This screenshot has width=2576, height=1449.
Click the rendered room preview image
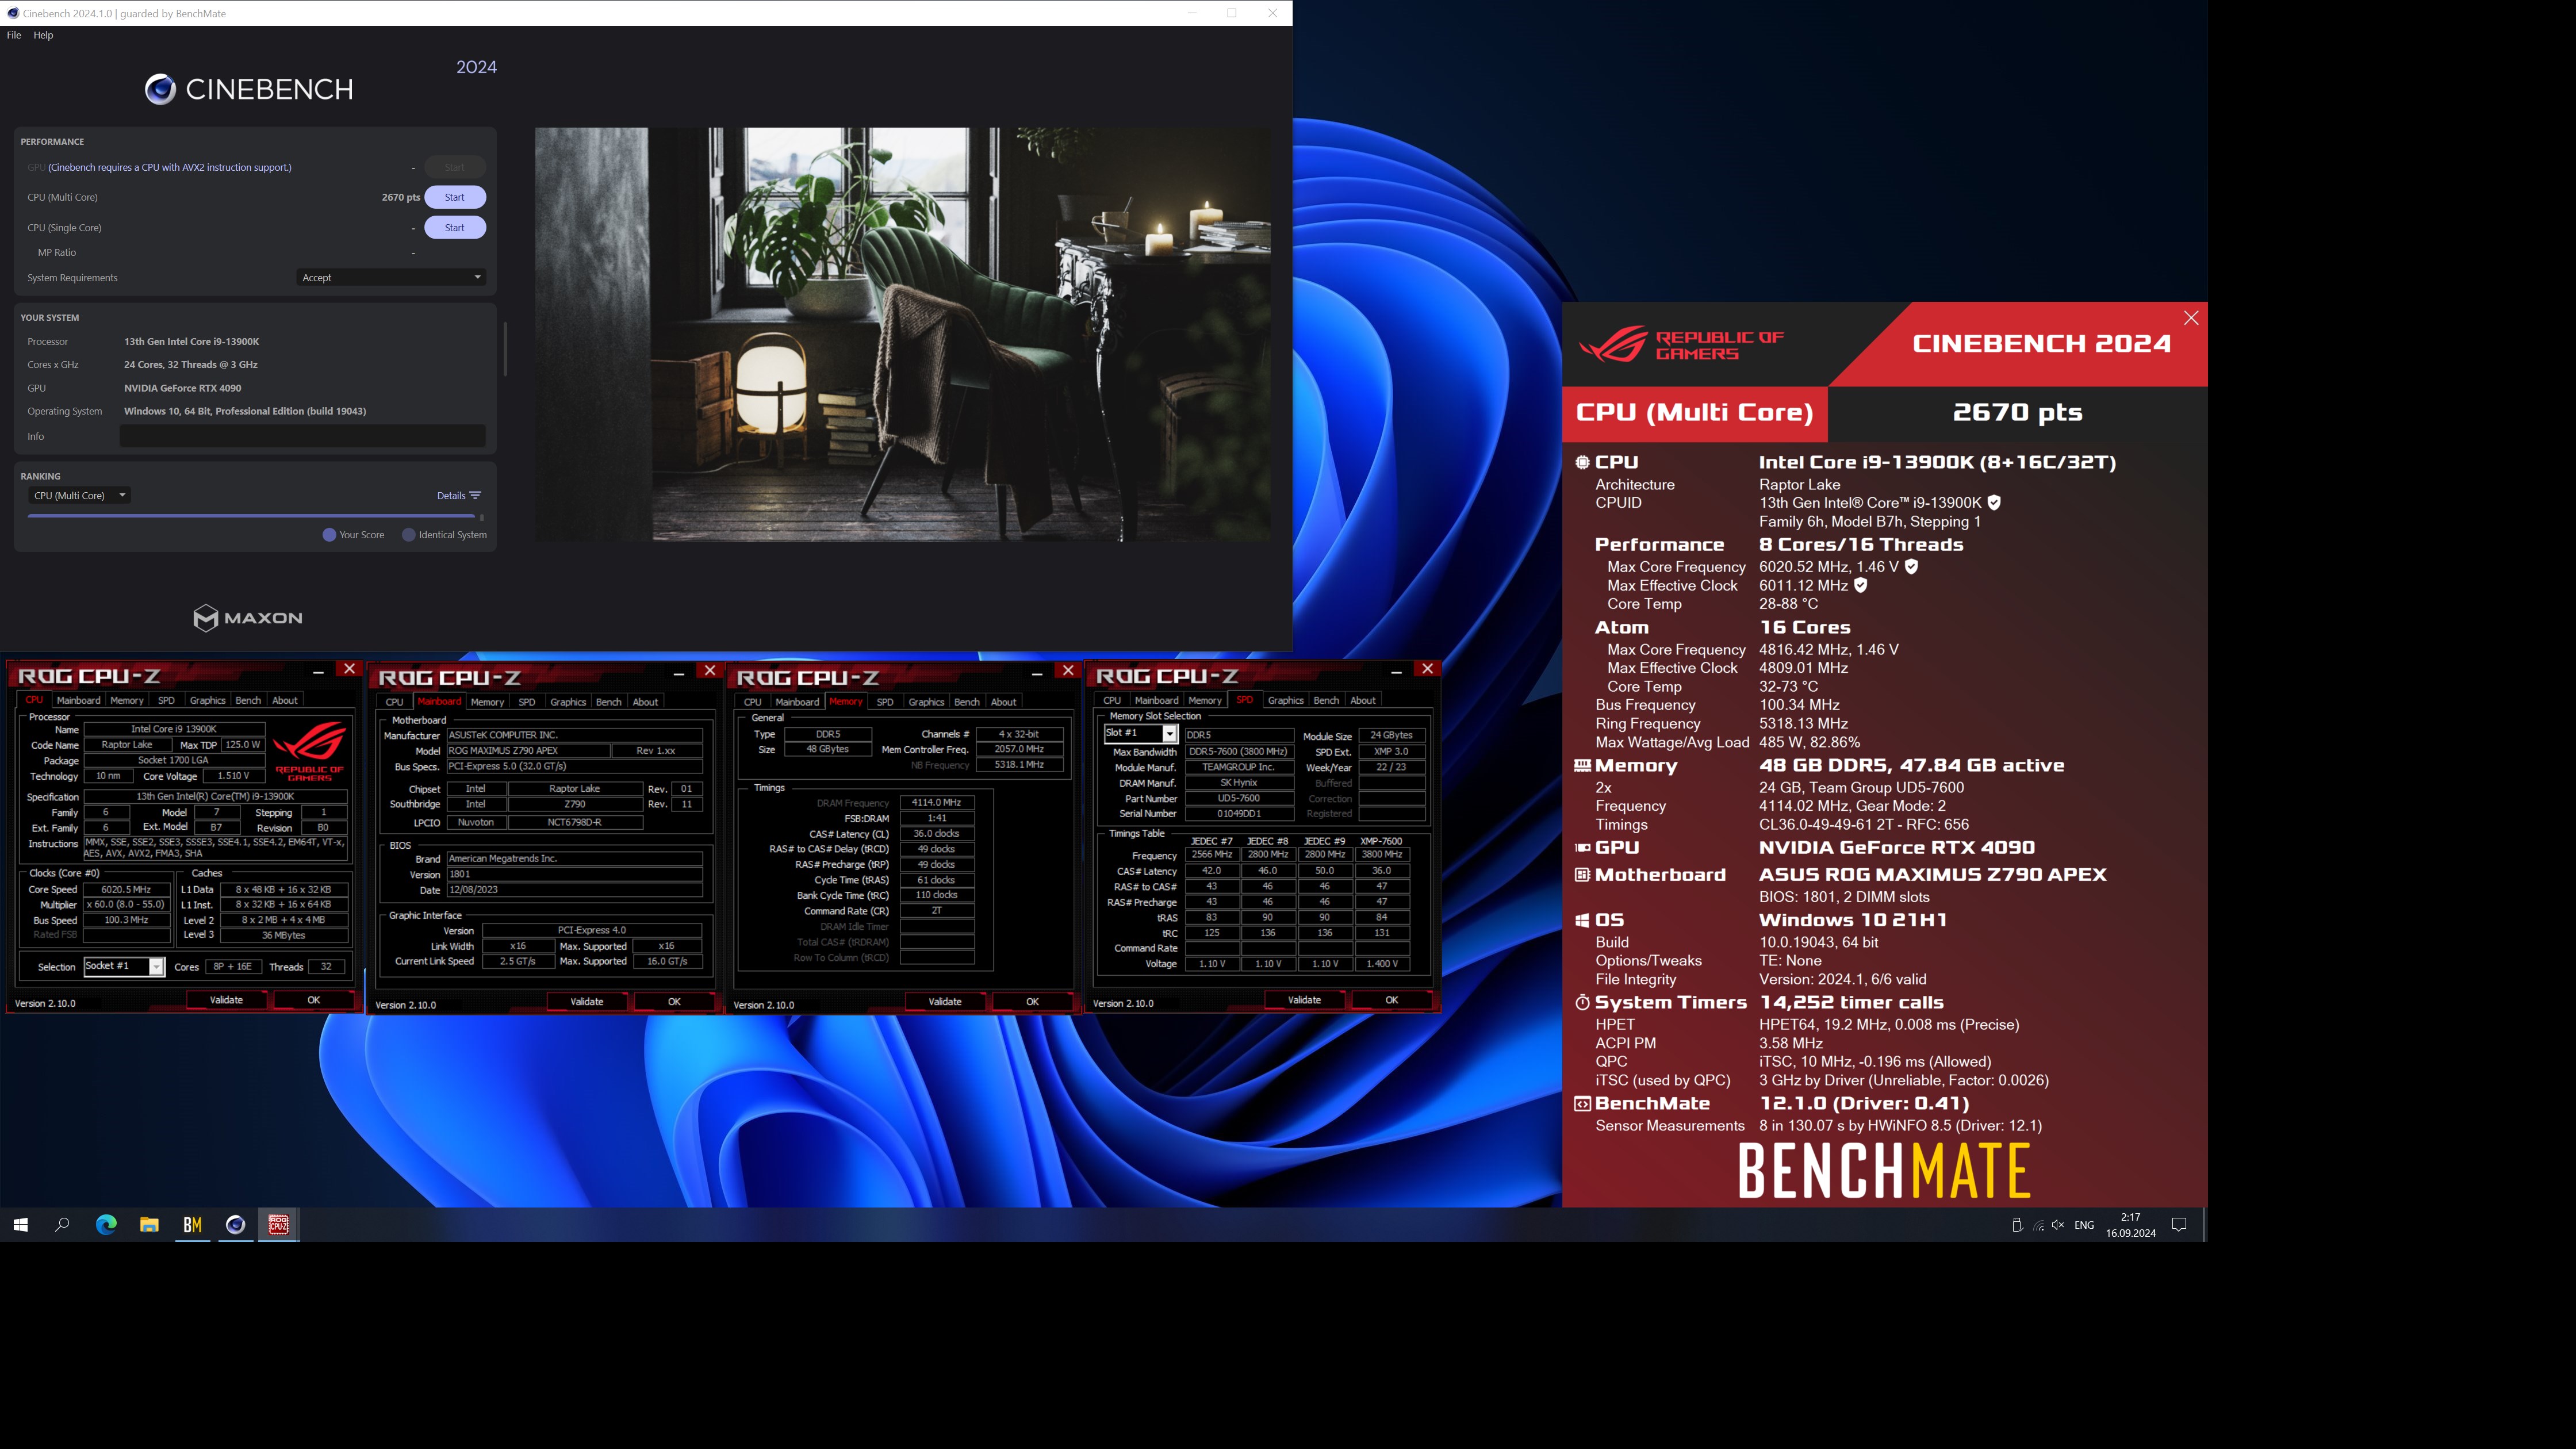[903, 335]
